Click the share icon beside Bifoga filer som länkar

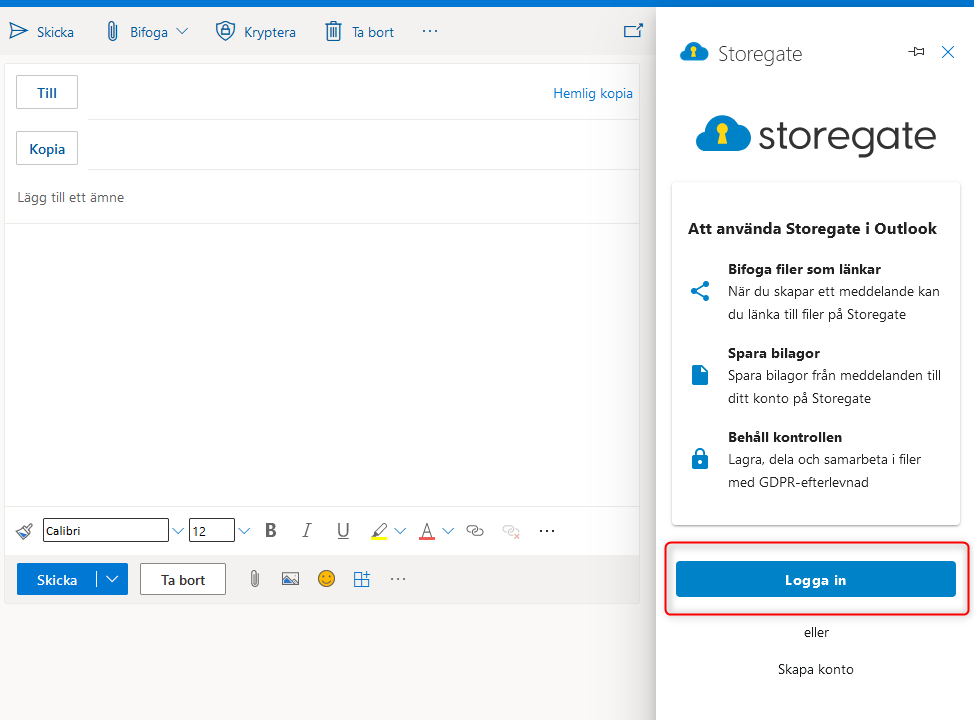pyautogui.click(x=700, y=291)
